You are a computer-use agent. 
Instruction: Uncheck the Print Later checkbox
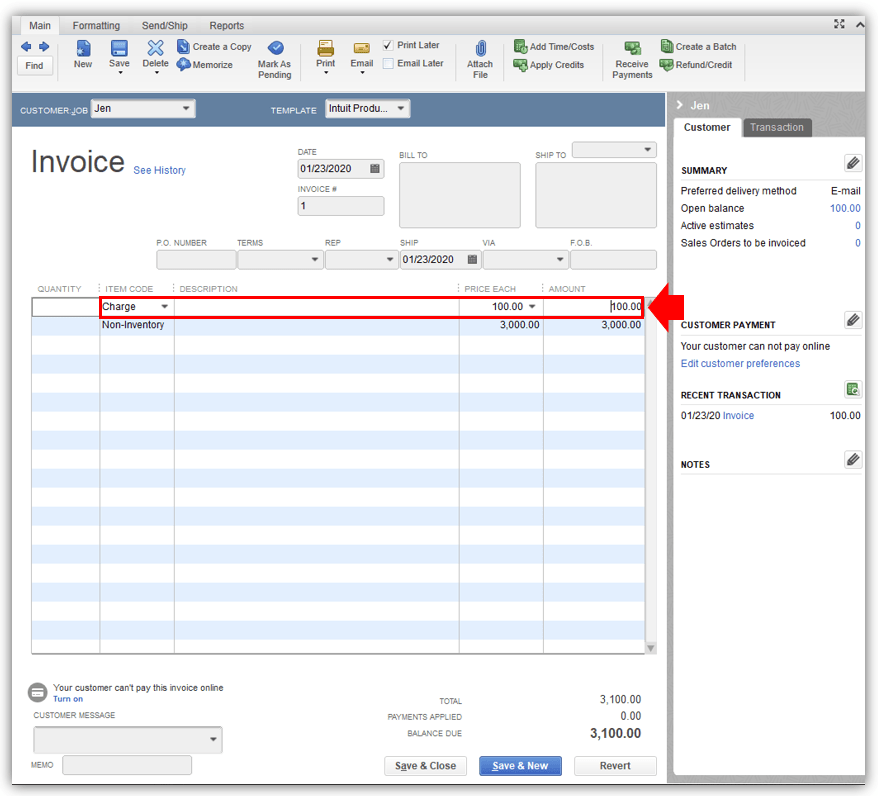pos(389,44)
